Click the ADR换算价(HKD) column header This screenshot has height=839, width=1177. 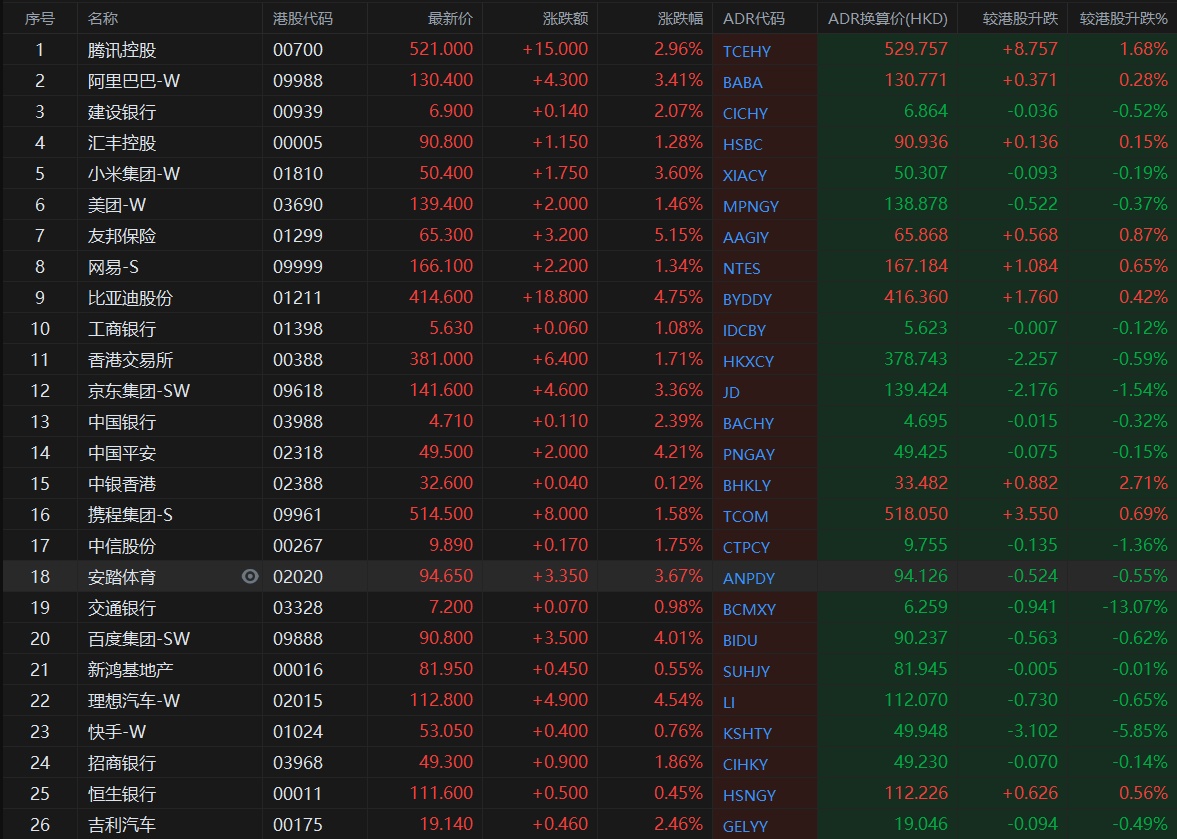[x=888, y=19]
